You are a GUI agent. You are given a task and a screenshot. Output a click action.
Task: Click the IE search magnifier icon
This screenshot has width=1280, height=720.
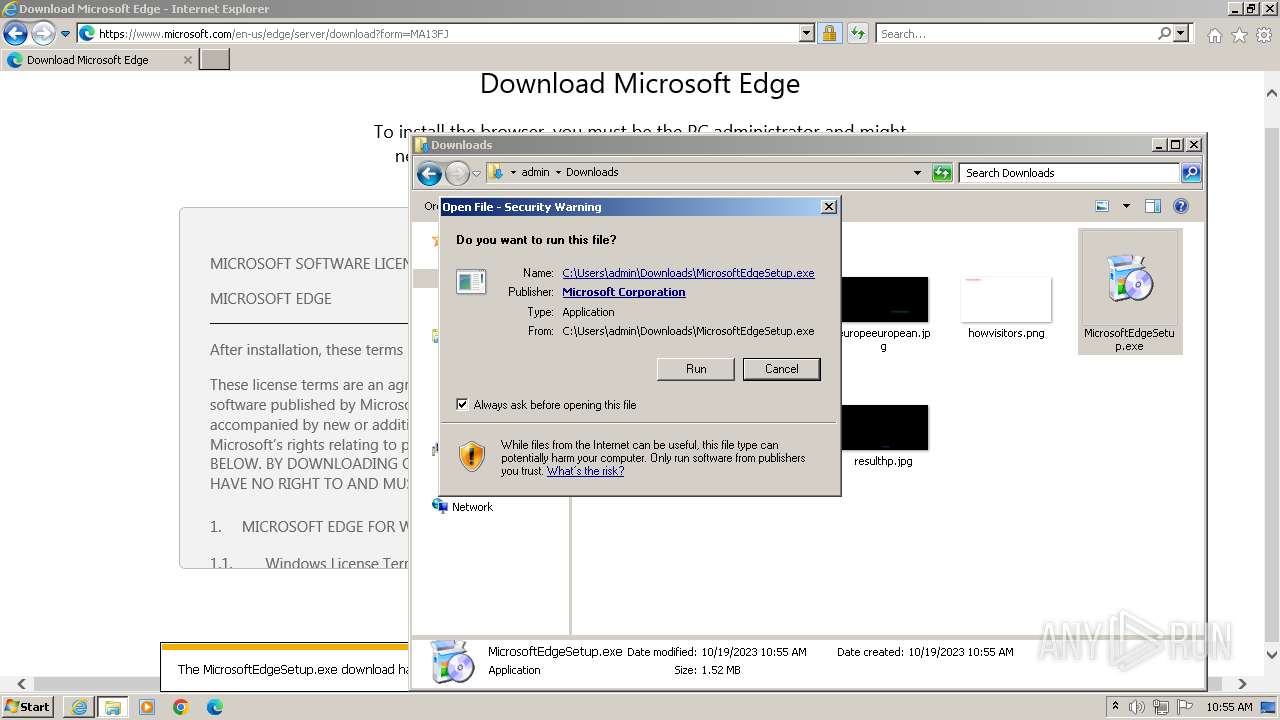pyautogui.click(x=1164, y=33)
